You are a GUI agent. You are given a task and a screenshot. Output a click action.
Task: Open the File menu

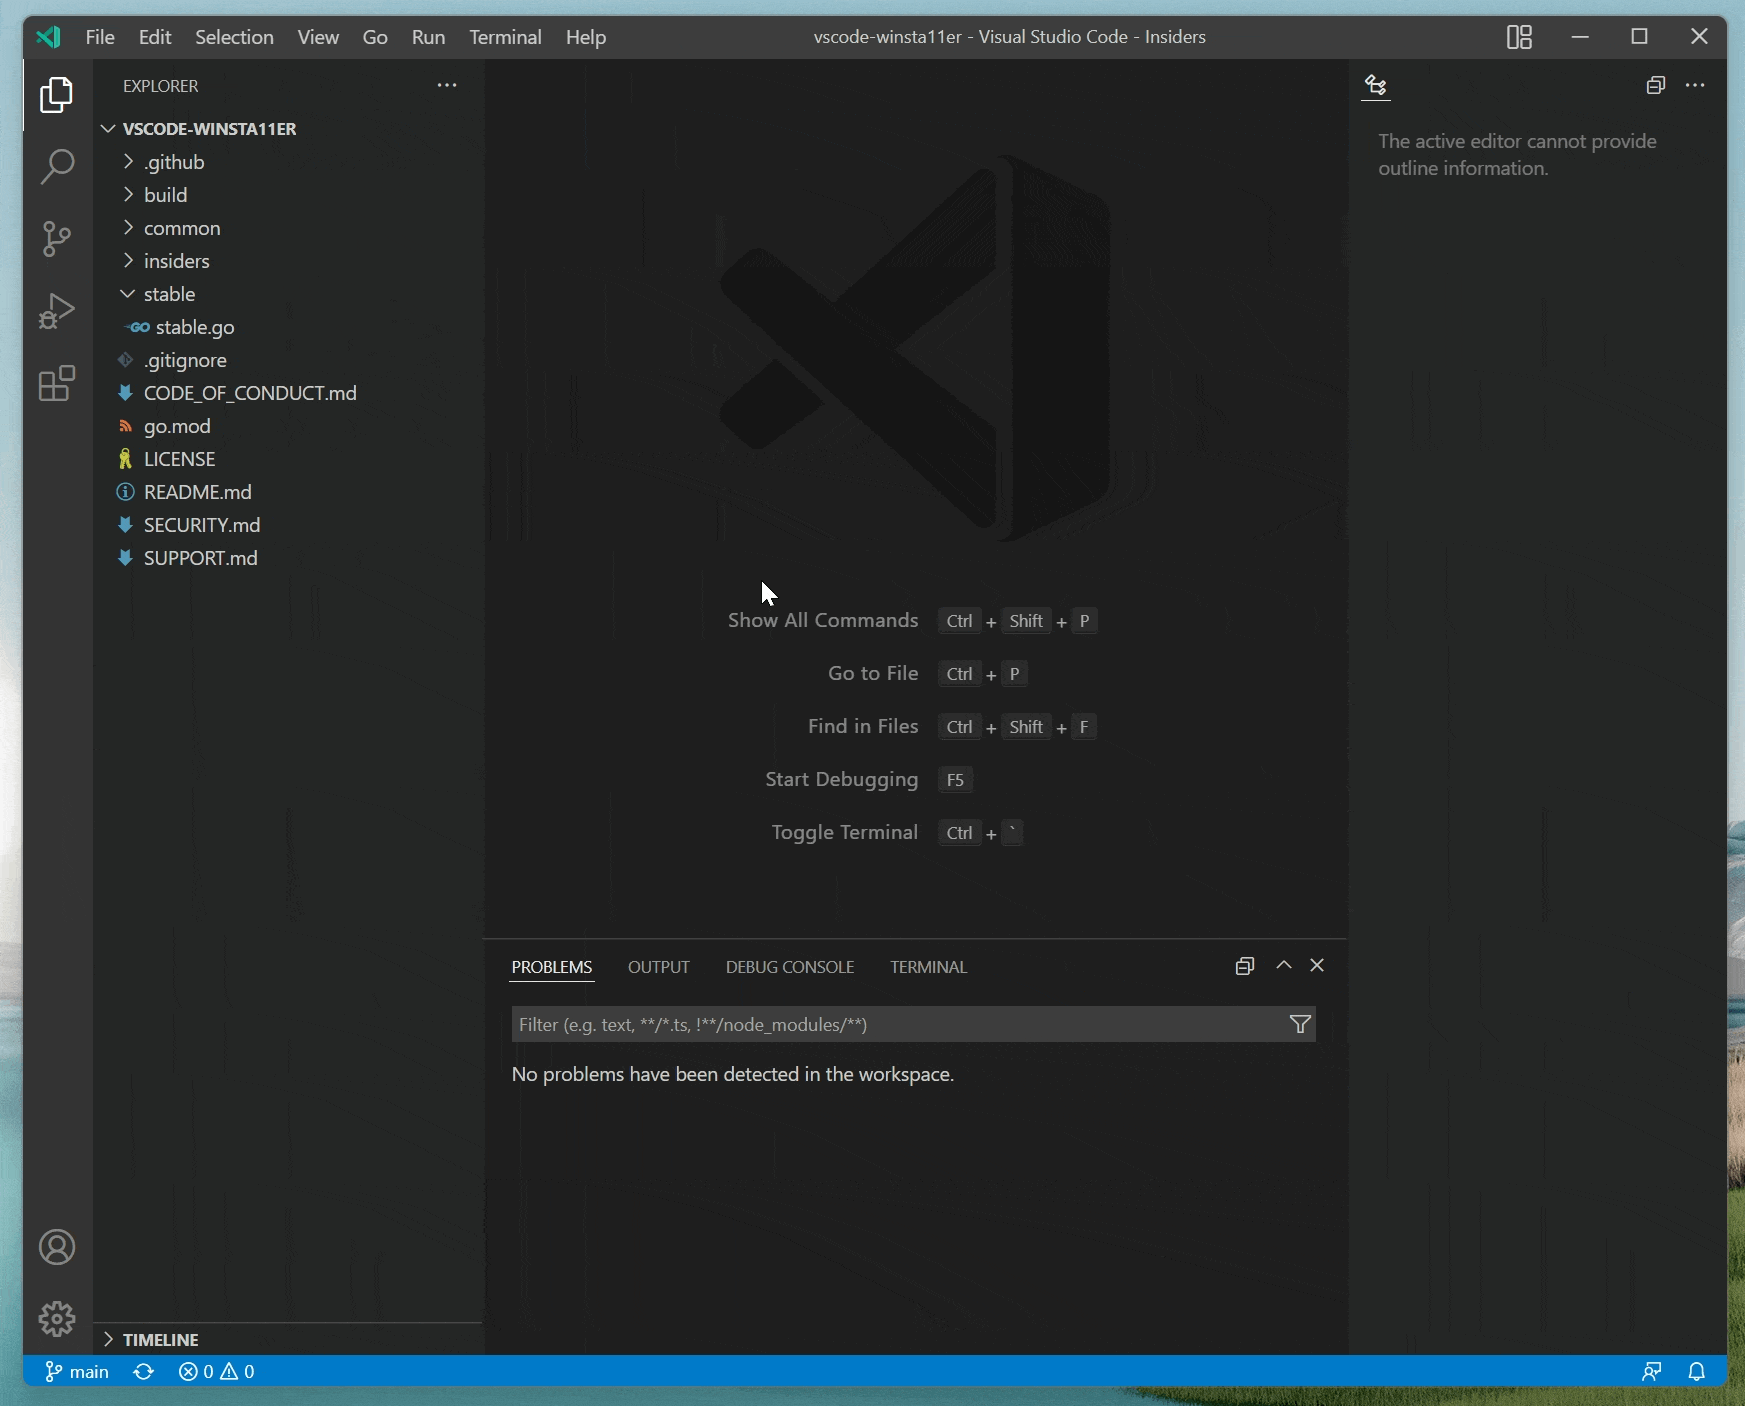(x=100, y=37)
